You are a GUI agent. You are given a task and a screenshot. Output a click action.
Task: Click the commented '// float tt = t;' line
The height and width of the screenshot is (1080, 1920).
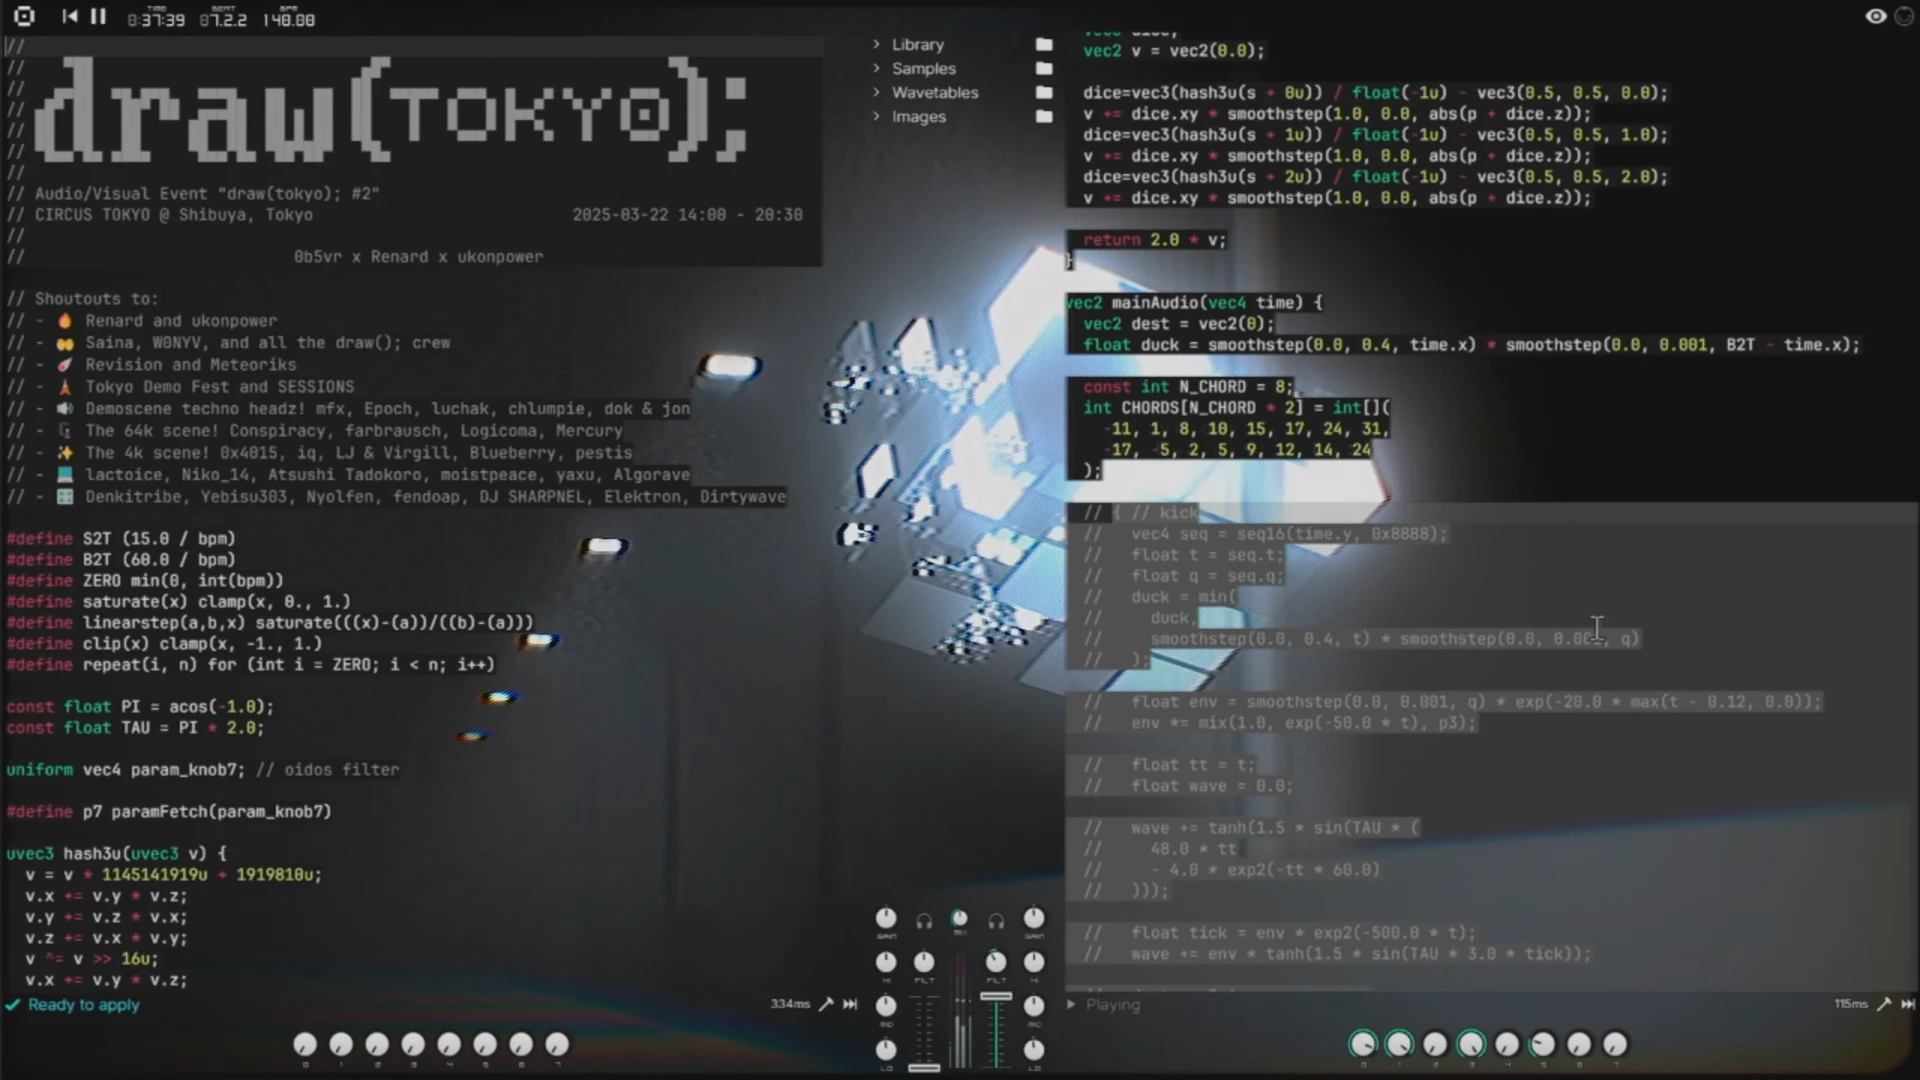click(x=1169, y=765)
